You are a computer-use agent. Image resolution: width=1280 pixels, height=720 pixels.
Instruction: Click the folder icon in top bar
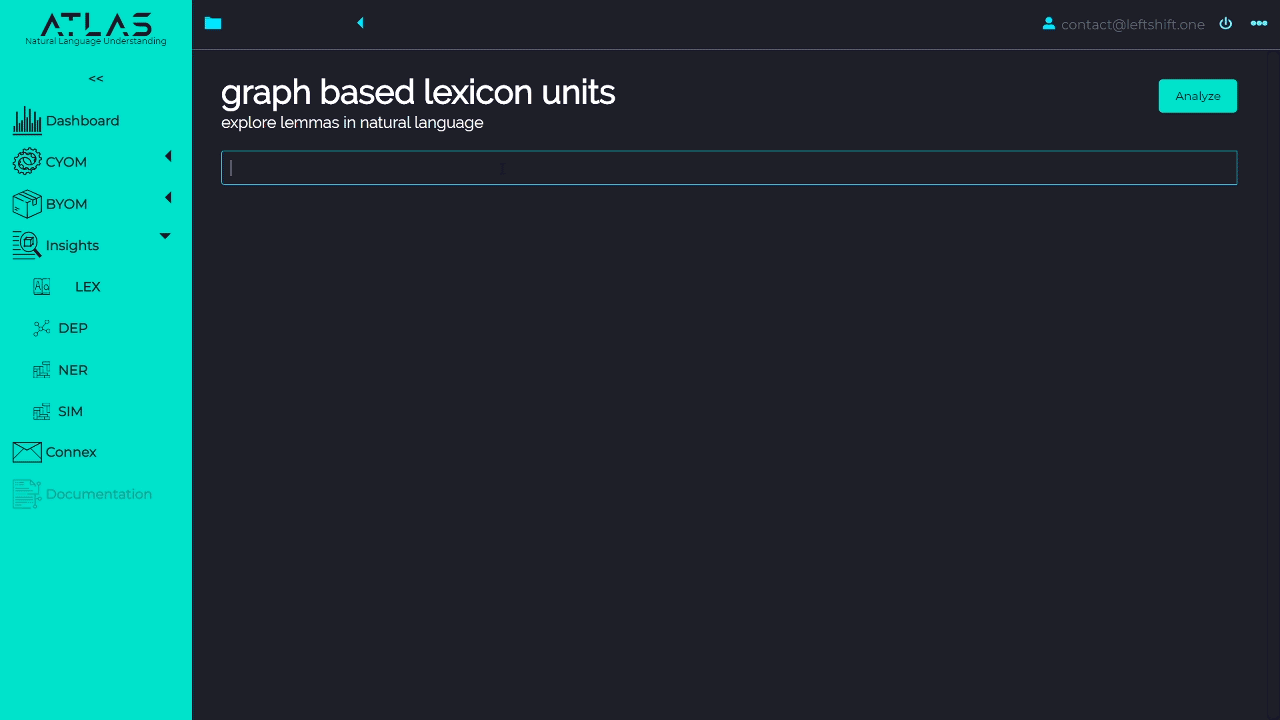click(213, 23)
